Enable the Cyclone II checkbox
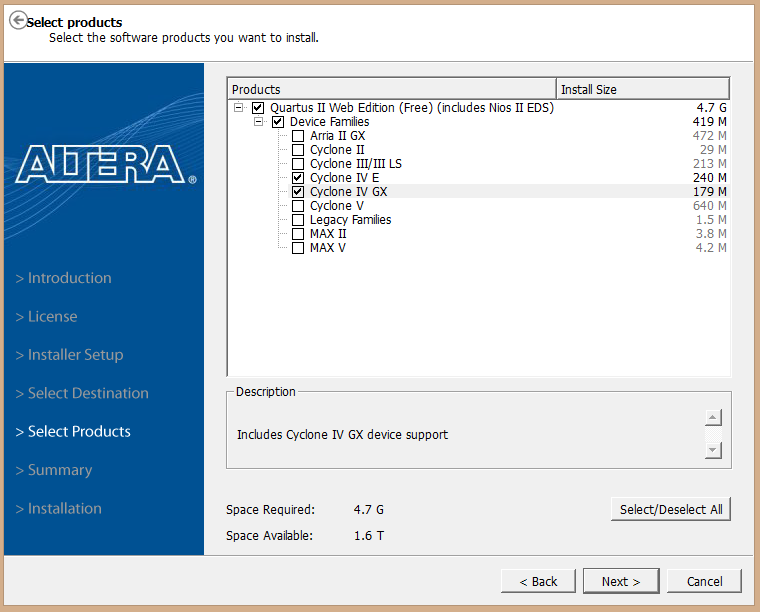 point(298,150)
